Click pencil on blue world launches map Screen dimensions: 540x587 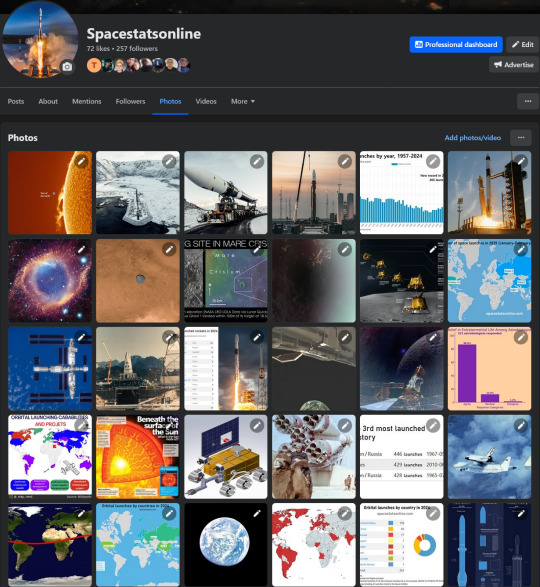(521, 249)
